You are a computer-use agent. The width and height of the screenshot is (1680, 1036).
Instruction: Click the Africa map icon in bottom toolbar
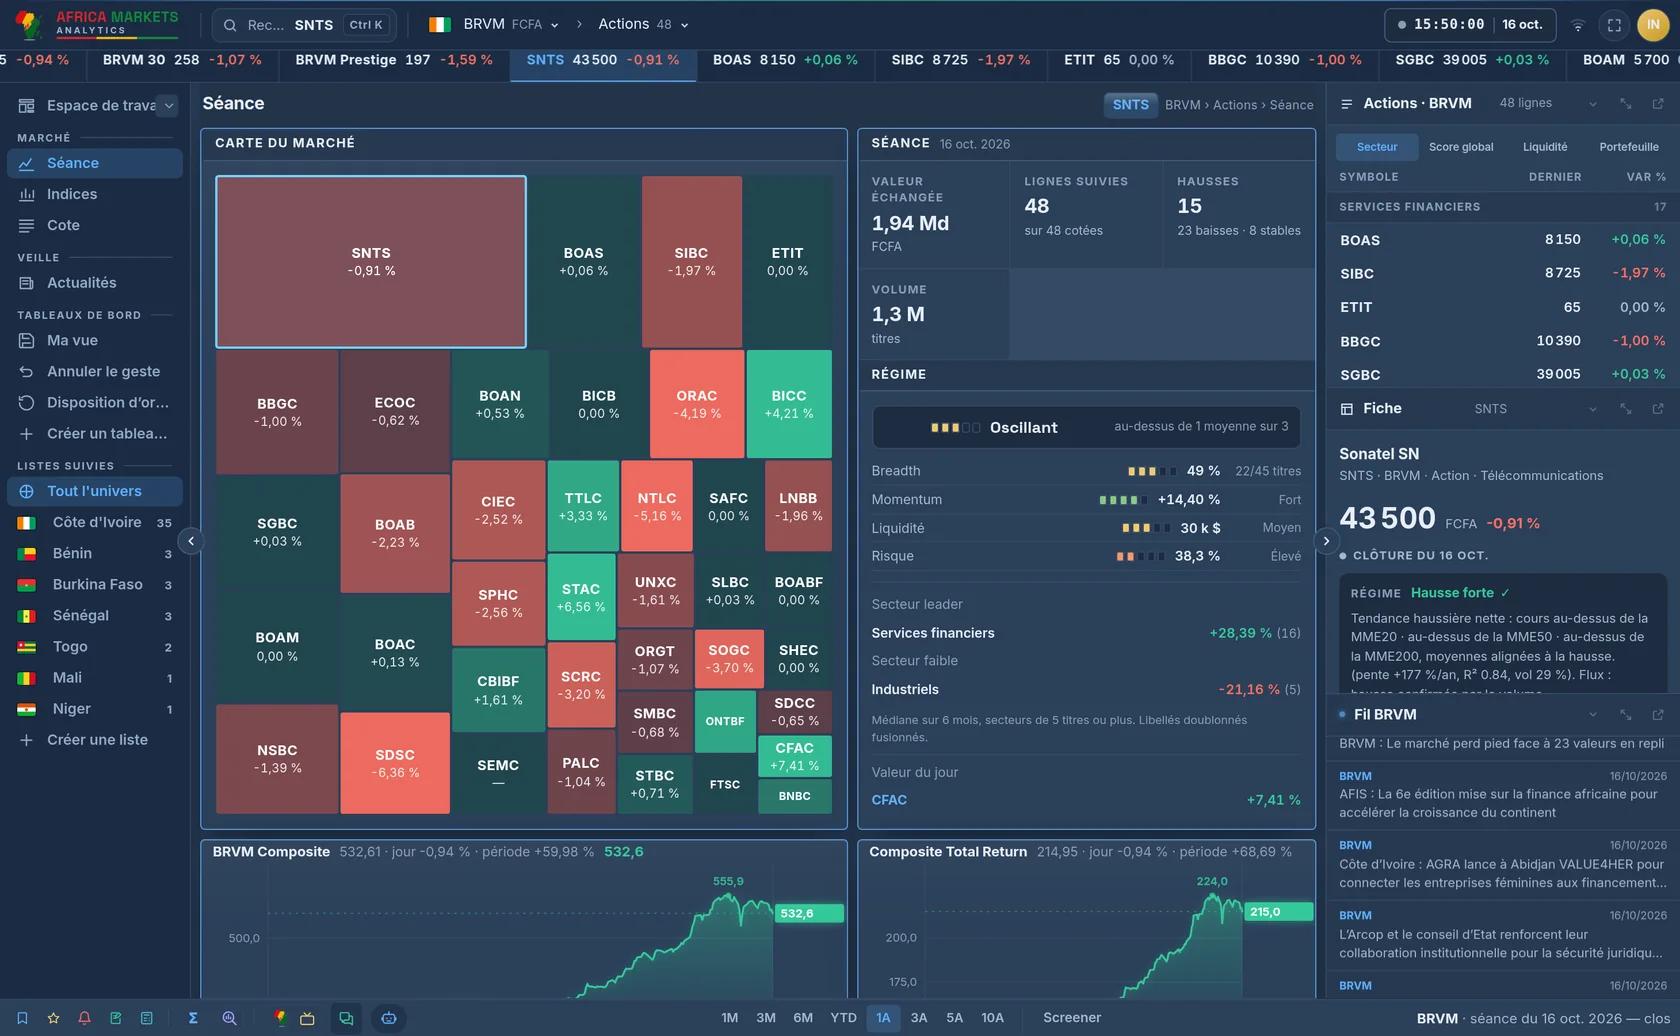click(x=280, y=1018)
